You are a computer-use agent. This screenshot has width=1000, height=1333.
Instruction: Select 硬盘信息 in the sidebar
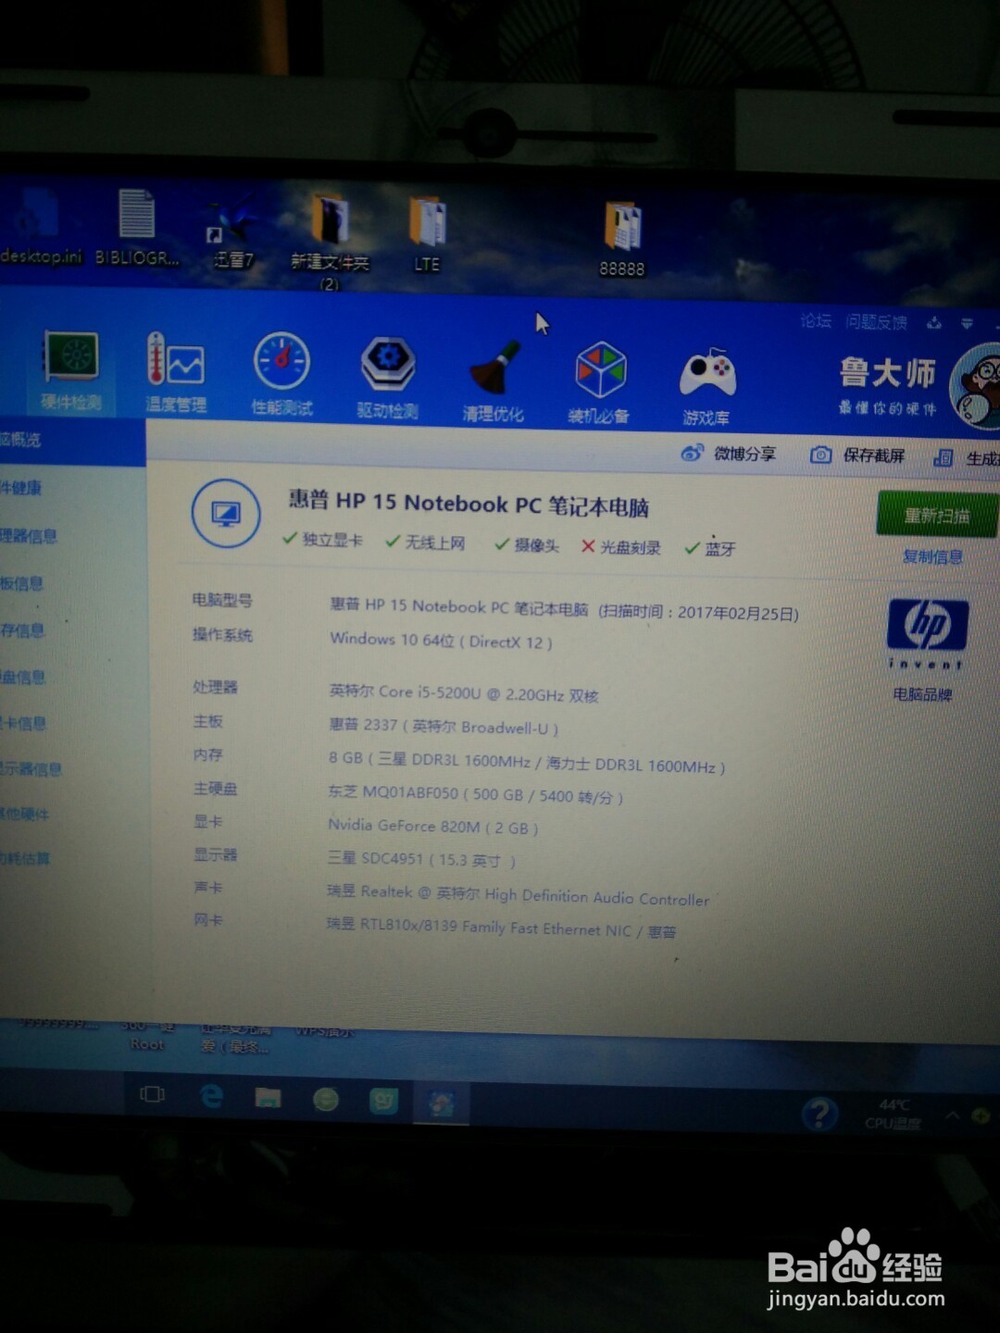coord(23,677)
